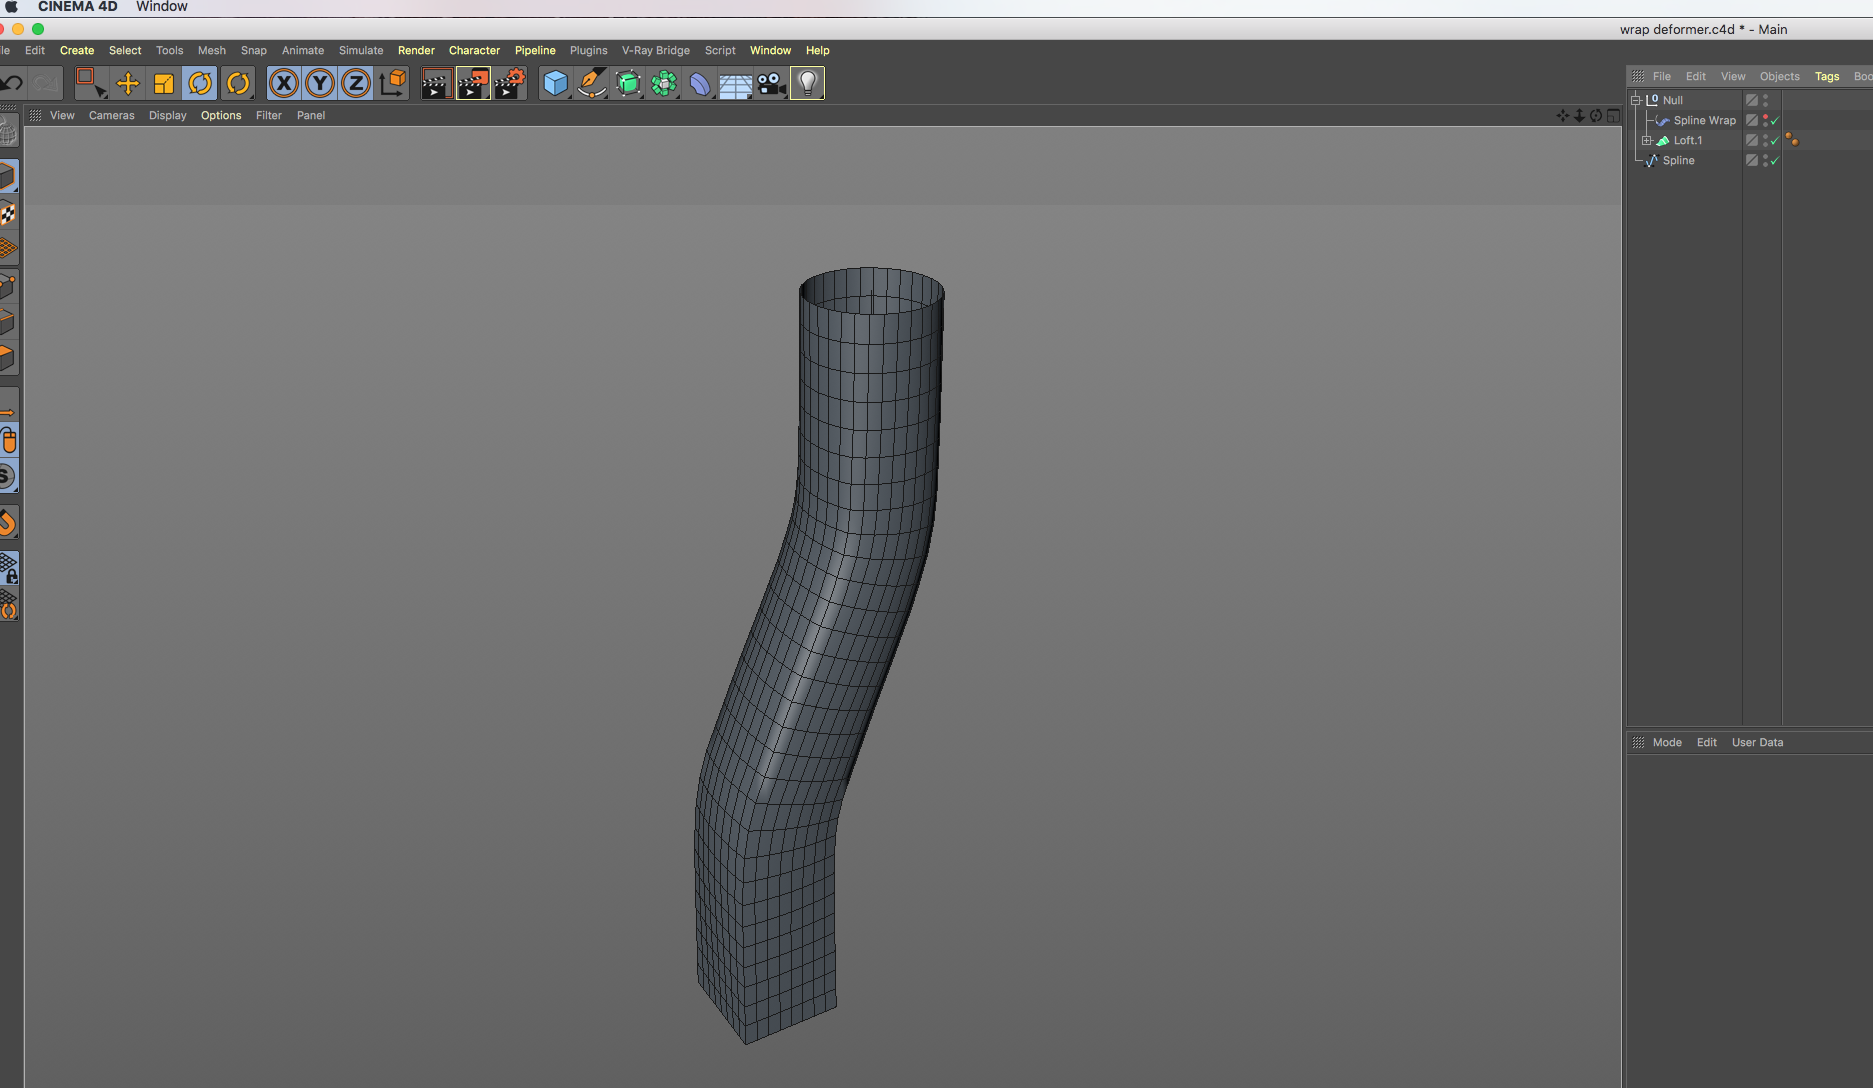Expand the Loft.1 object children
1873x1088 pixels.
pos(1646,140)
